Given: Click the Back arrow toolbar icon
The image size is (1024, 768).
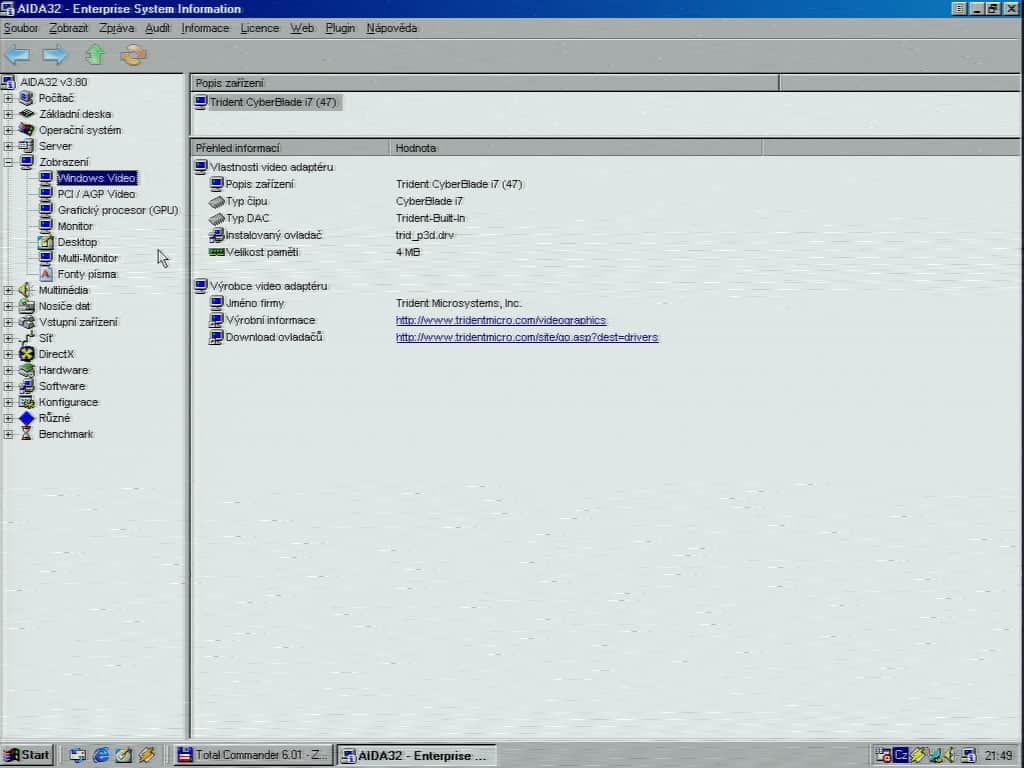Looking at the screenshot, I should pyautogui.click(x=18, y=55).
